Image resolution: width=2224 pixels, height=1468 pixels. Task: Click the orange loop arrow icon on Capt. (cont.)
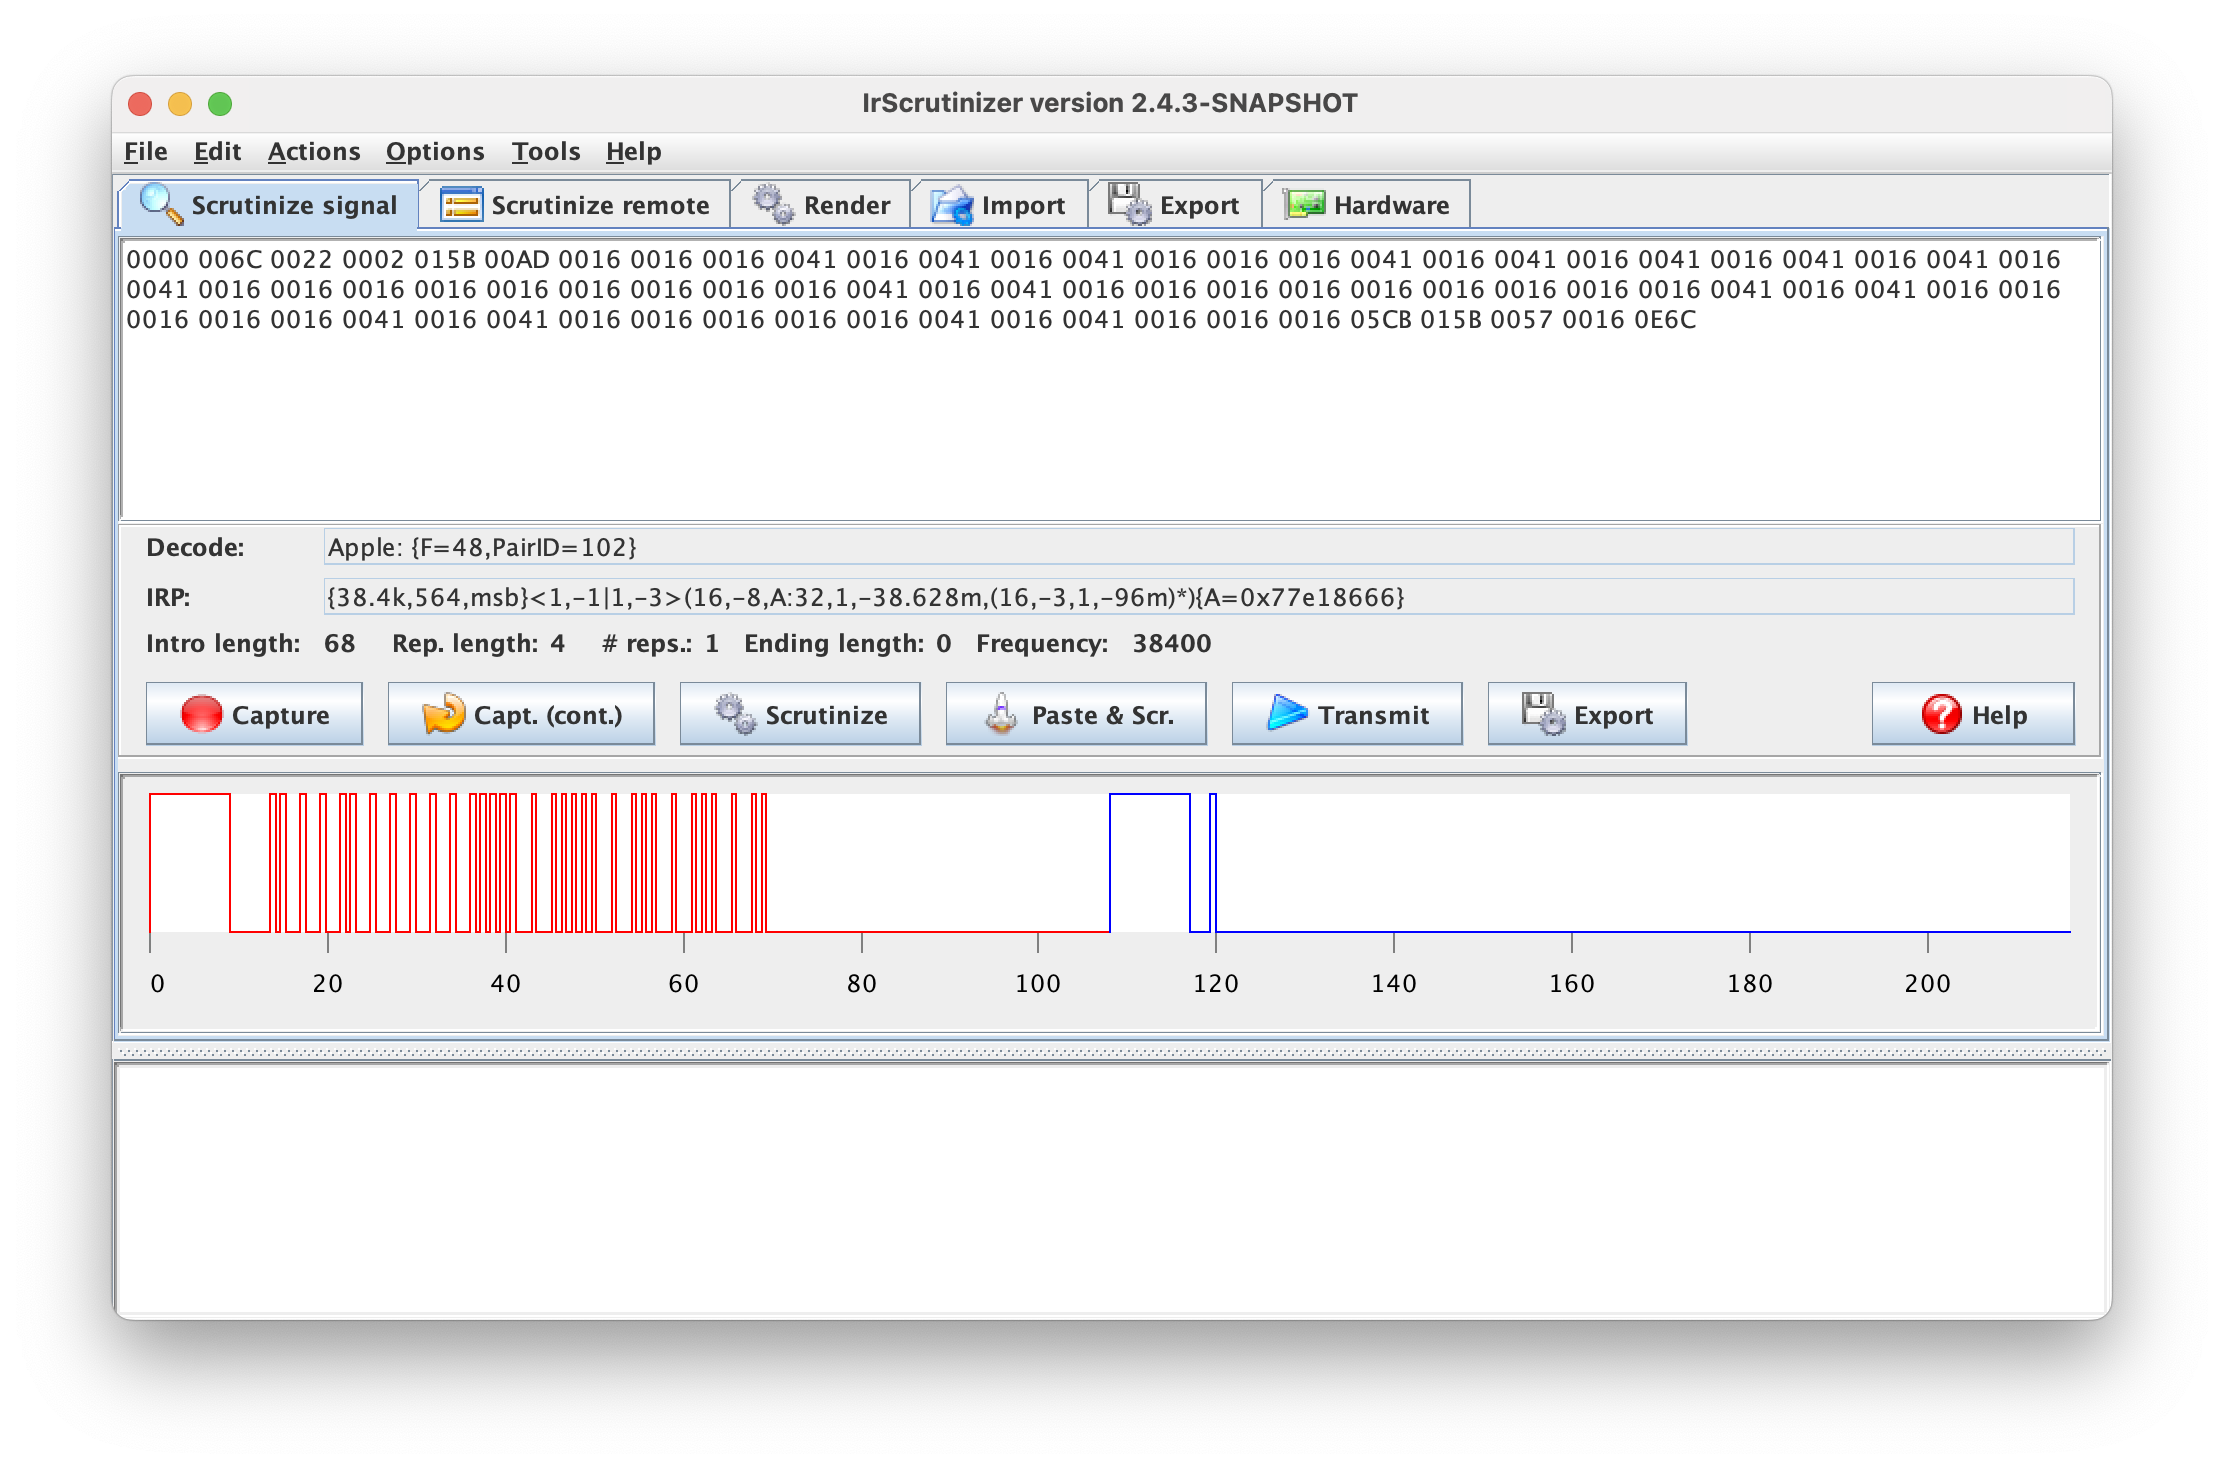(x=443, y=713)
